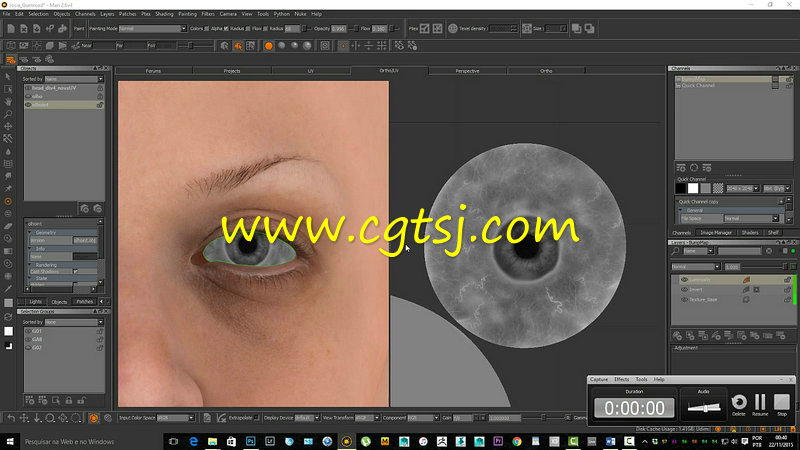800x450 pixels.
Task: Choose the Color Picker eyedropper tool
Action: click(x=8, y=289)
